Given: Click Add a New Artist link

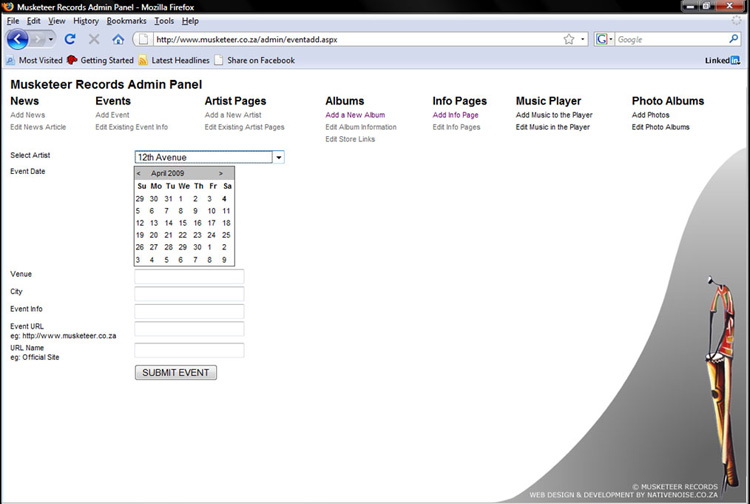Looking at the screenshot, I should [x=233, y=115].
